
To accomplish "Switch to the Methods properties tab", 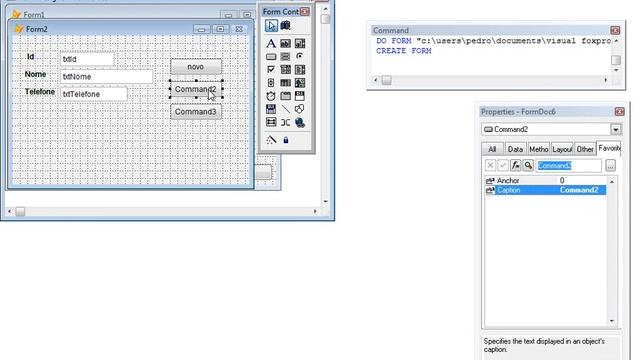I will [x=538, y=149].
